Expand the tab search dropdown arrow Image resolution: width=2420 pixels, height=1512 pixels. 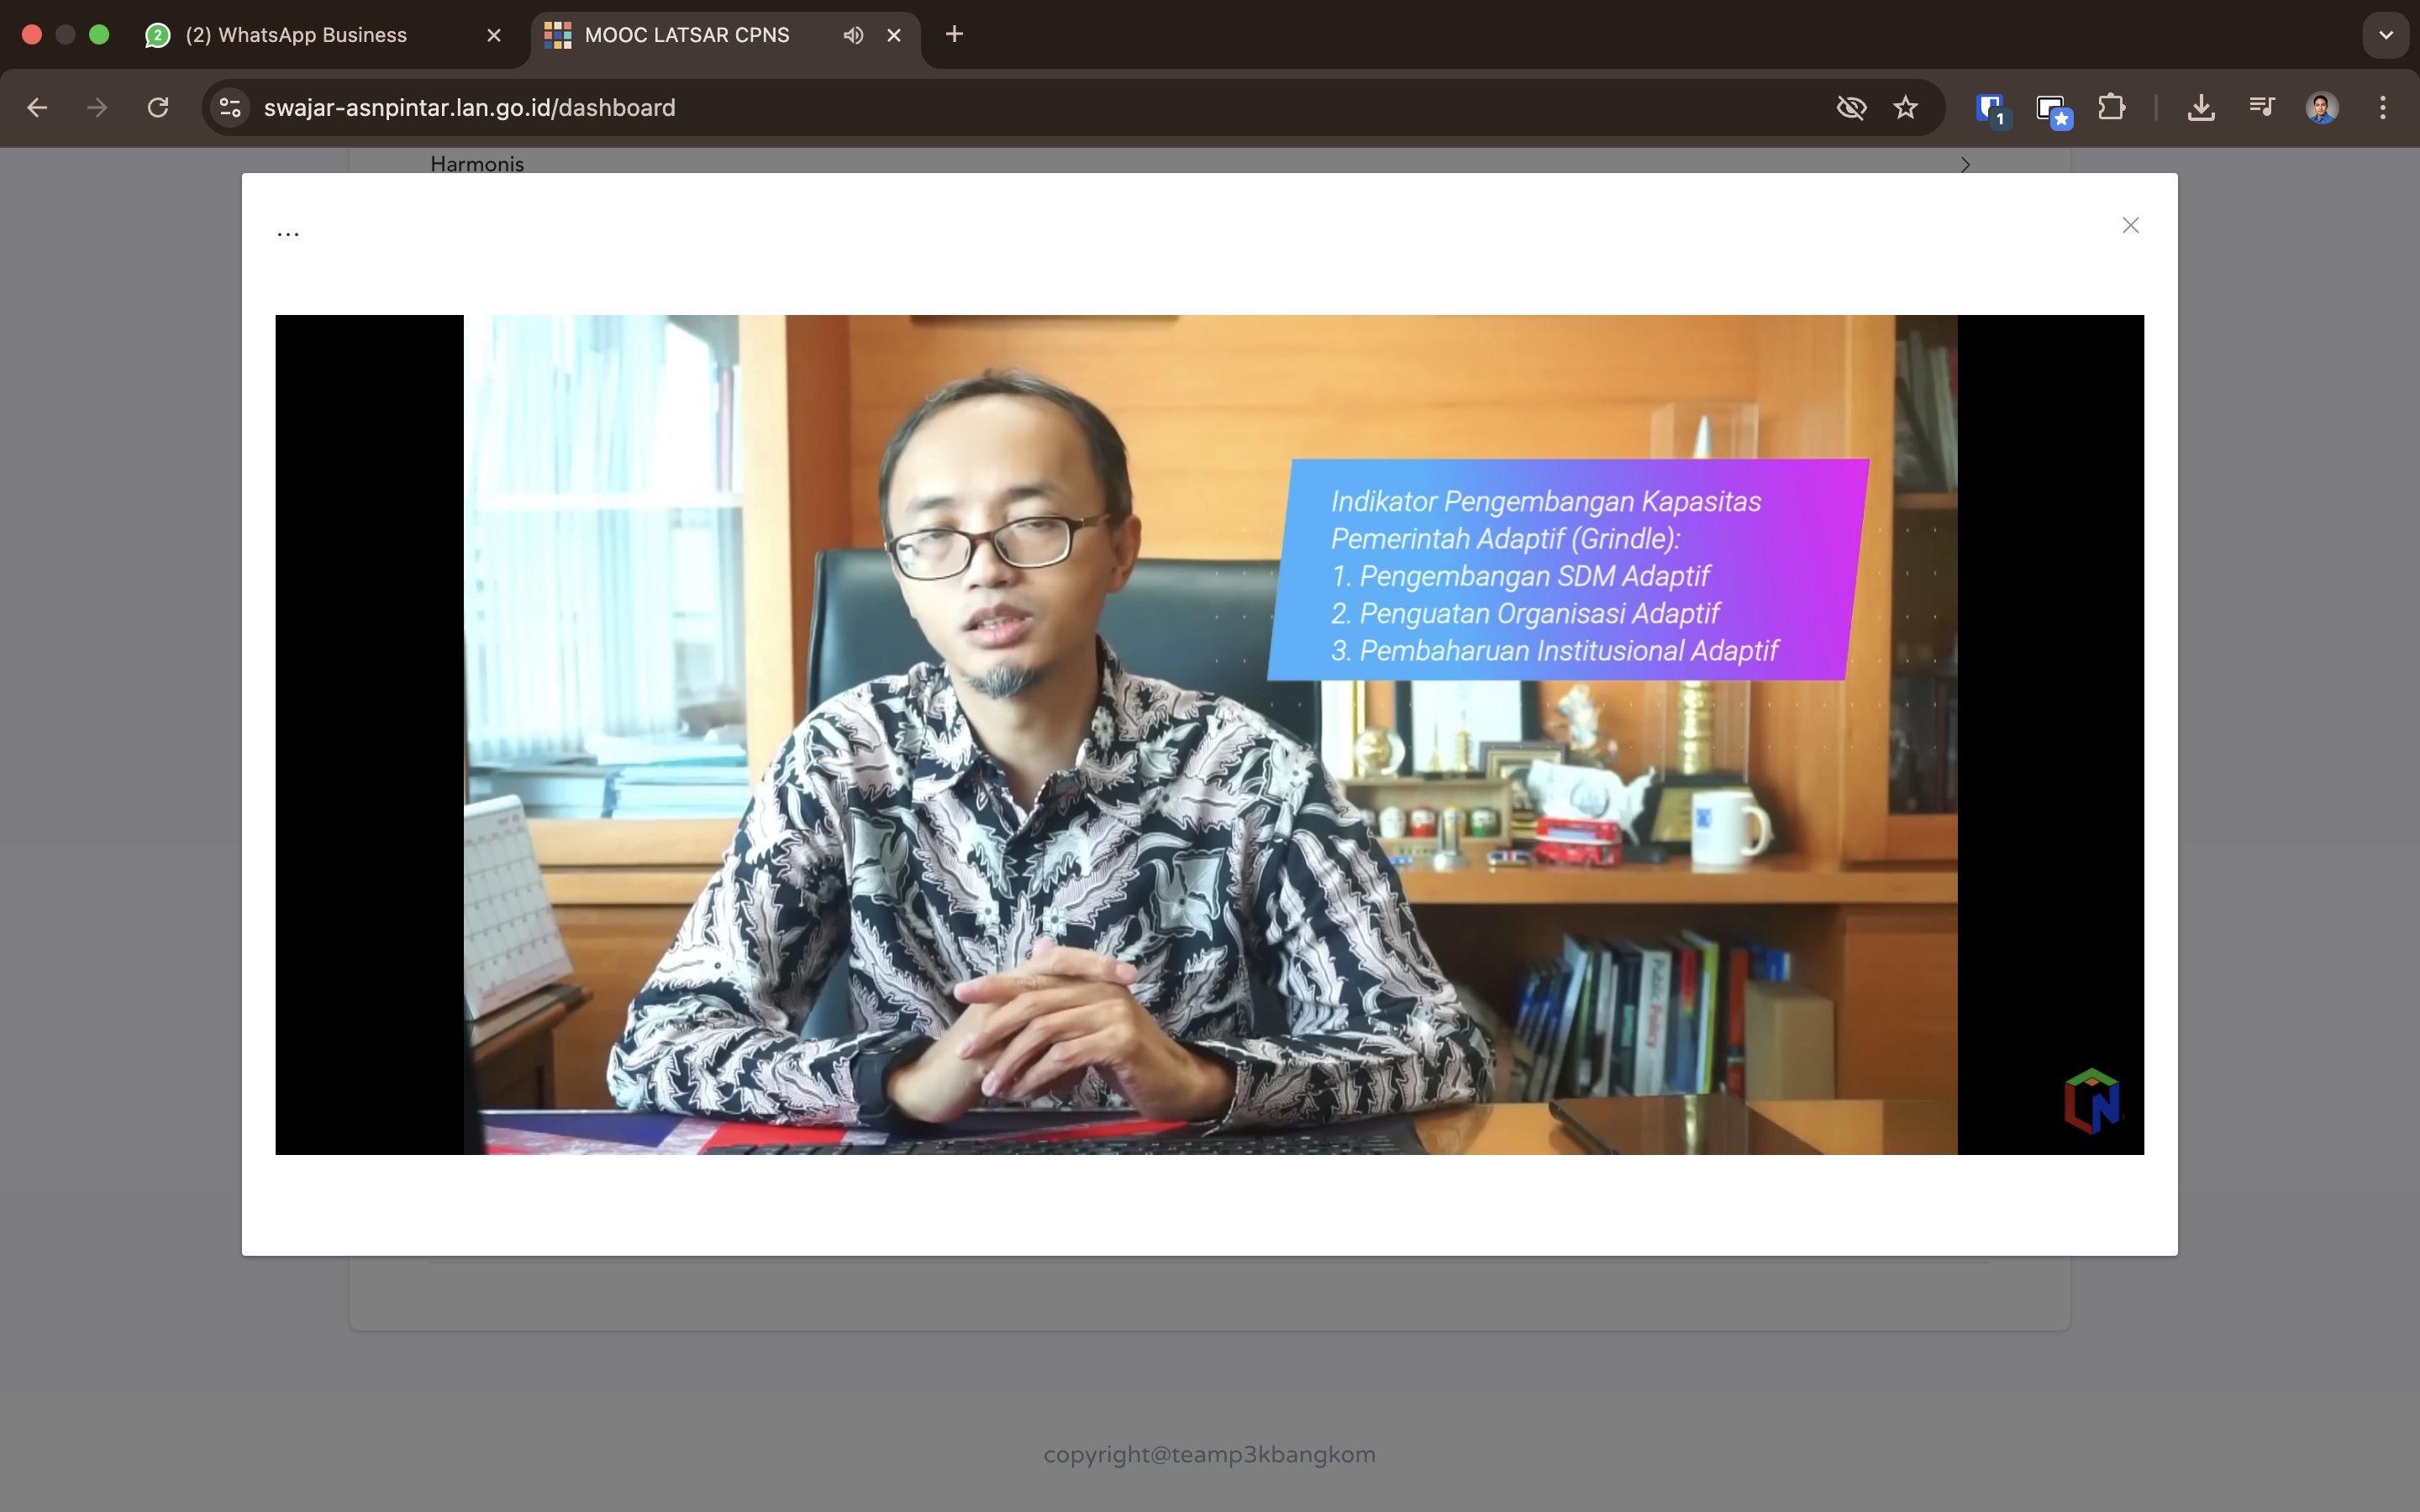2386,35
